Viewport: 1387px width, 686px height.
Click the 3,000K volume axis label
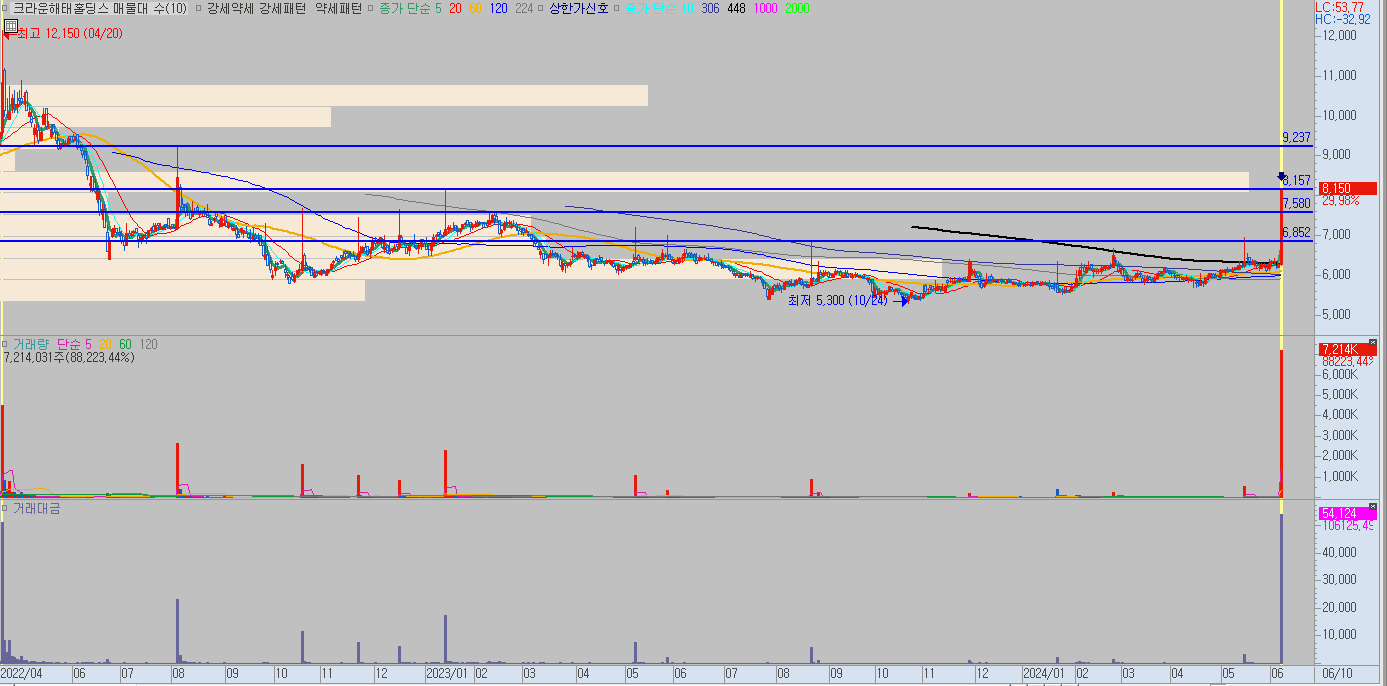[1339, 435]
